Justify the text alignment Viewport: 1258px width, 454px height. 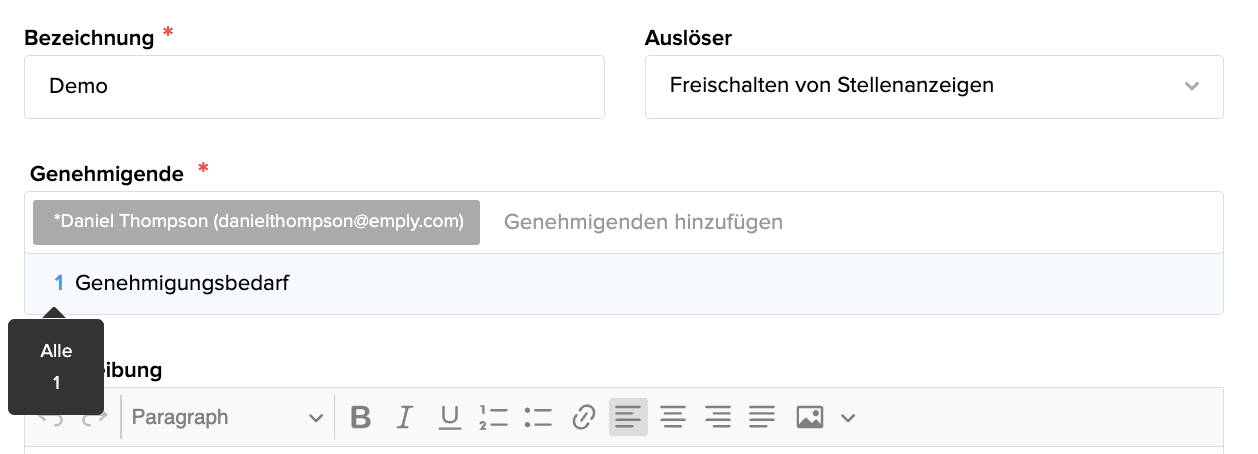point(762,417)
